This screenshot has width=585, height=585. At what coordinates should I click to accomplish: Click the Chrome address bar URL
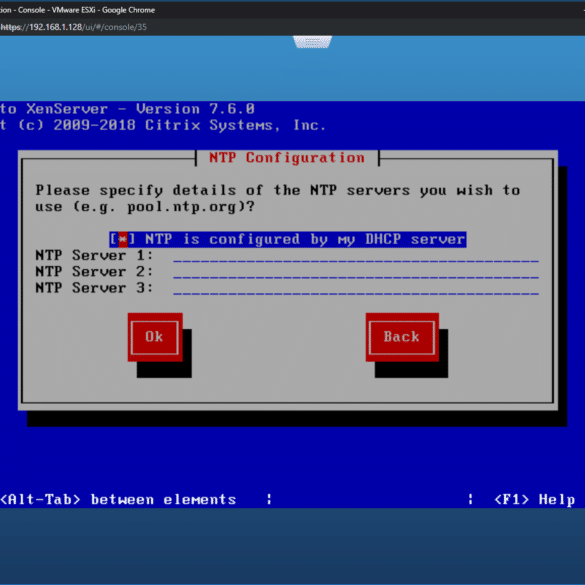(73, 27)
